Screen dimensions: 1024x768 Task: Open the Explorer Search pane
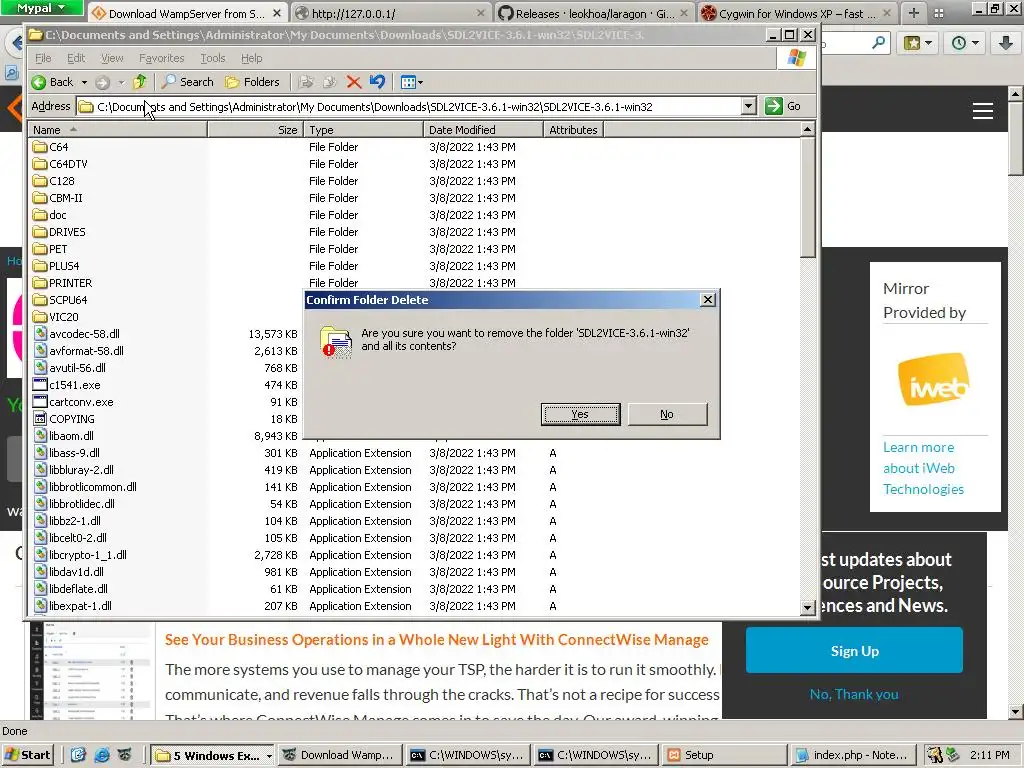tap(188, 82)
